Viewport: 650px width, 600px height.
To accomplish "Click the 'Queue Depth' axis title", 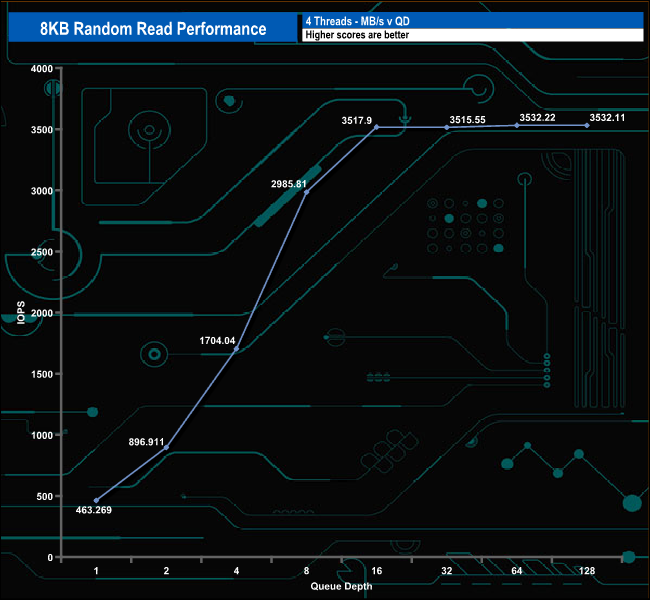I will [340, 586].
